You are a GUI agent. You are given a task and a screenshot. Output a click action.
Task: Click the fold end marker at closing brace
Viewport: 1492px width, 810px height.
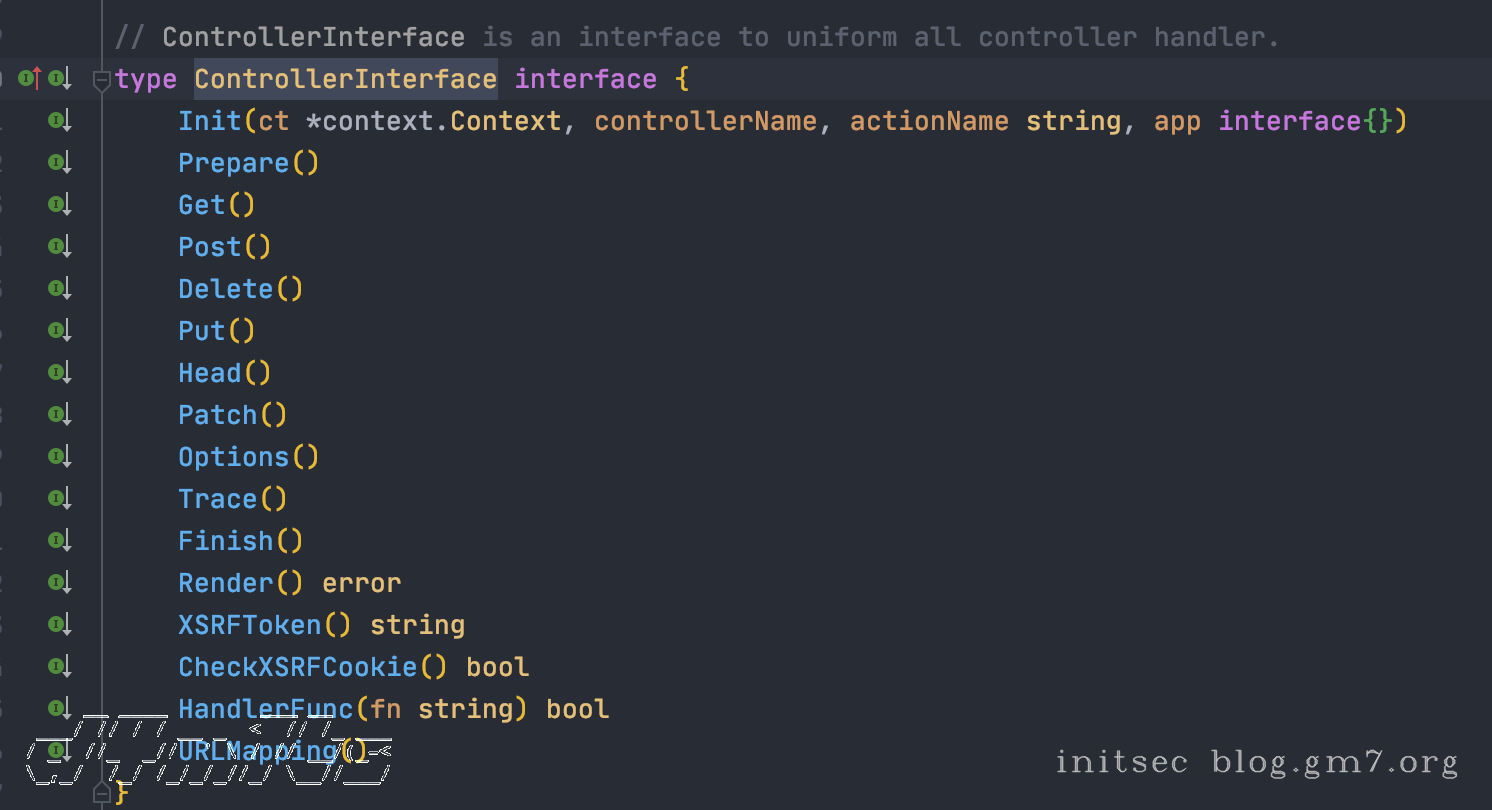pos(101,793)
